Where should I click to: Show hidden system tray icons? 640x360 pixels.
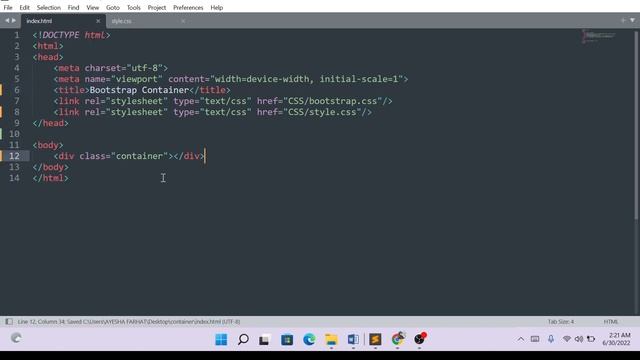point(521,339)
